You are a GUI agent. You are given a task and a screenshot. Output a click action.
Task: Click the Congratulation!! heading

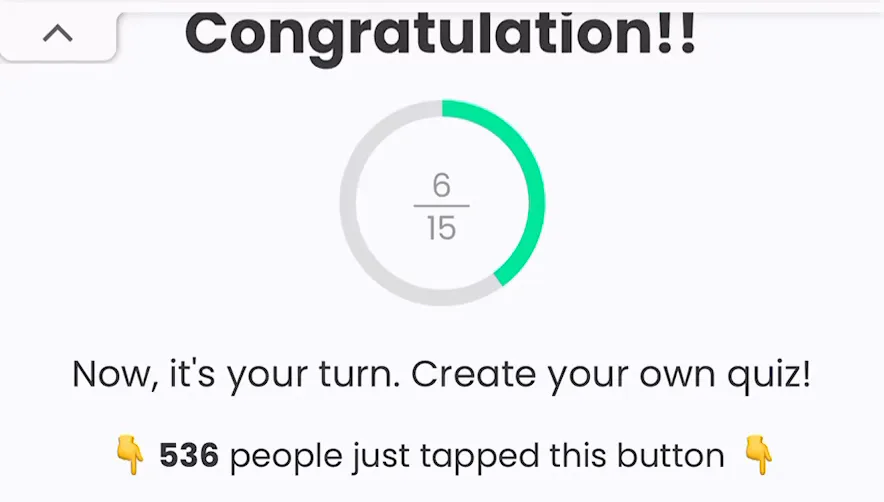441,35
